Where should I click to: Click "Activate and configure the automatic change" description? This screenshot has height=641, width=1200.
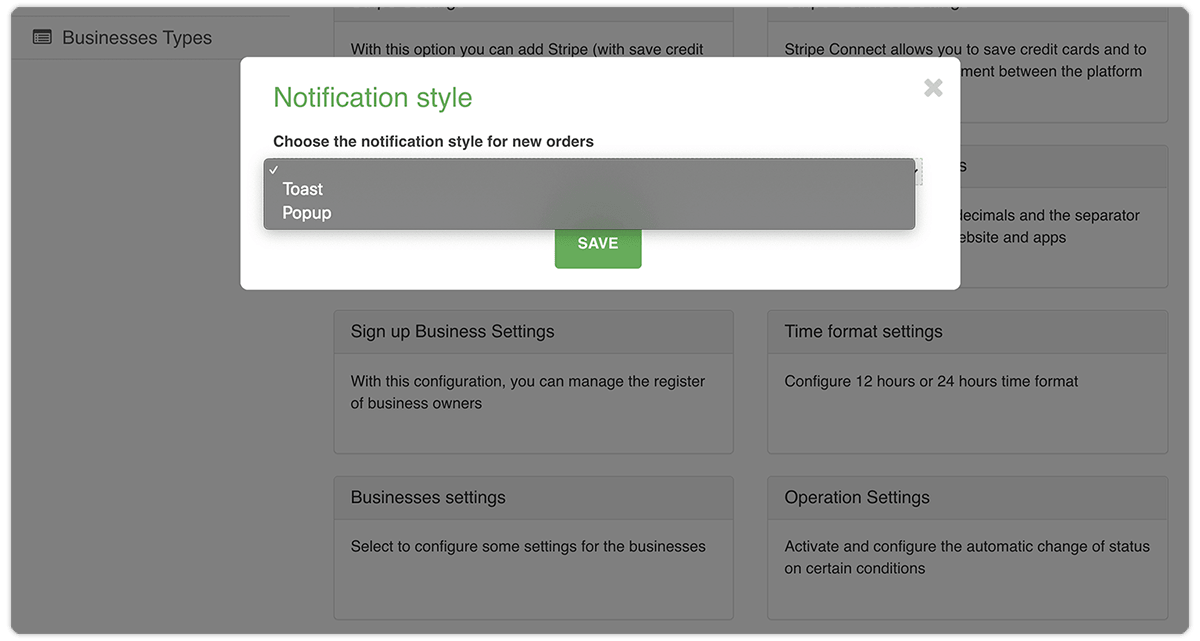[x=967, y=557]
